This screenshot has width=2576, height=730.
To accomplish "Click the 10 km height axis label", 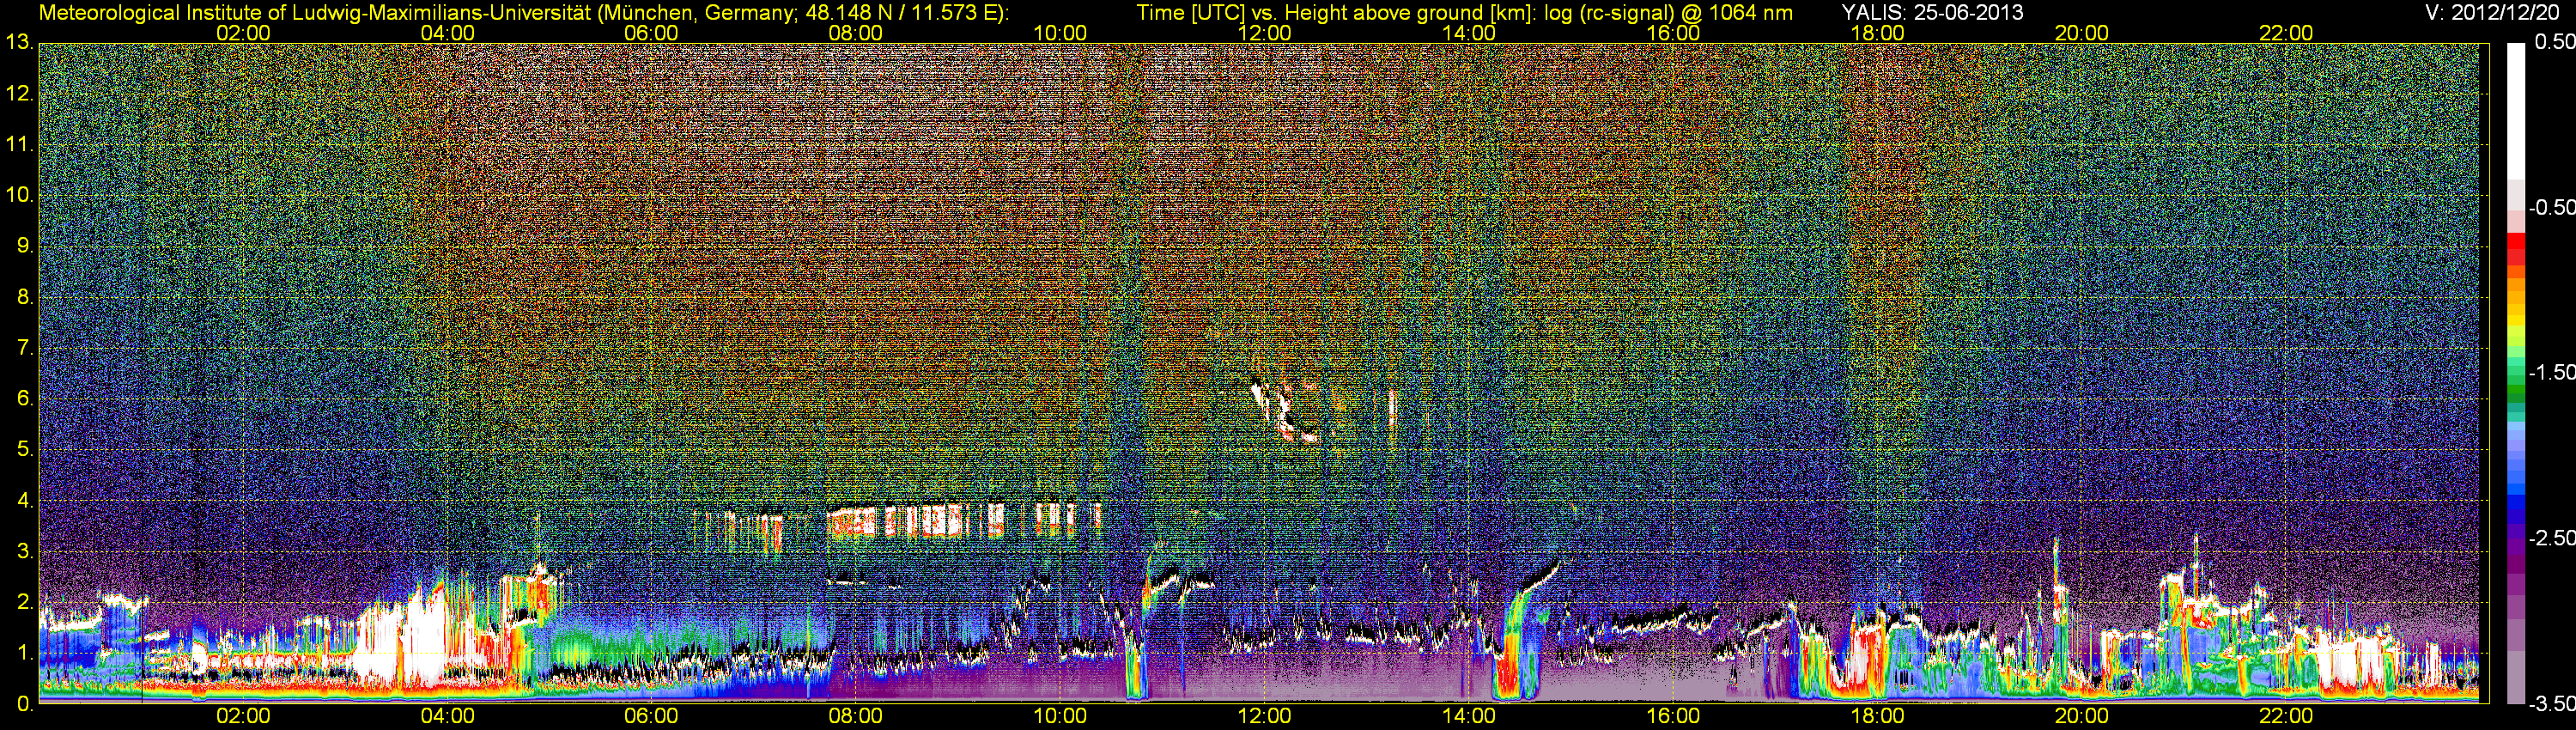I will click(x=20, y=195).
